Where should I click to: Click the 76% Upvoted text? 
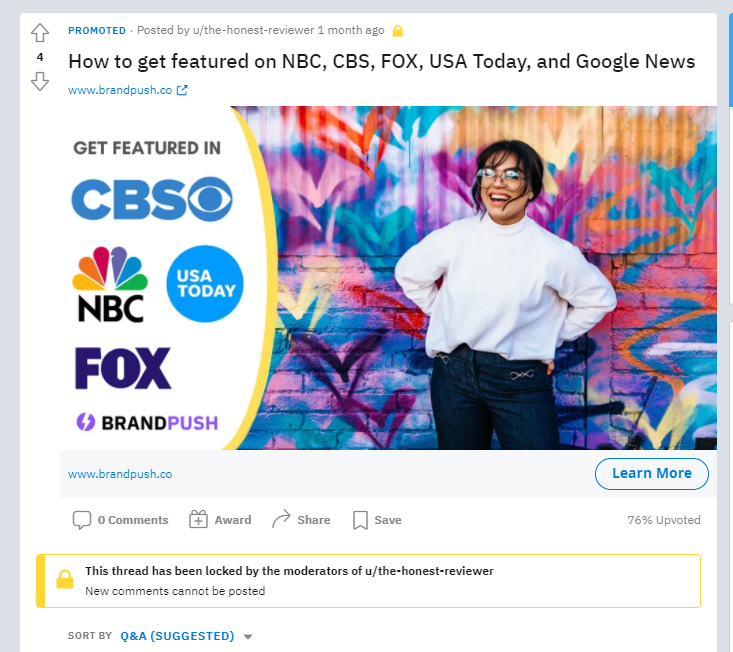click(664, 520)
